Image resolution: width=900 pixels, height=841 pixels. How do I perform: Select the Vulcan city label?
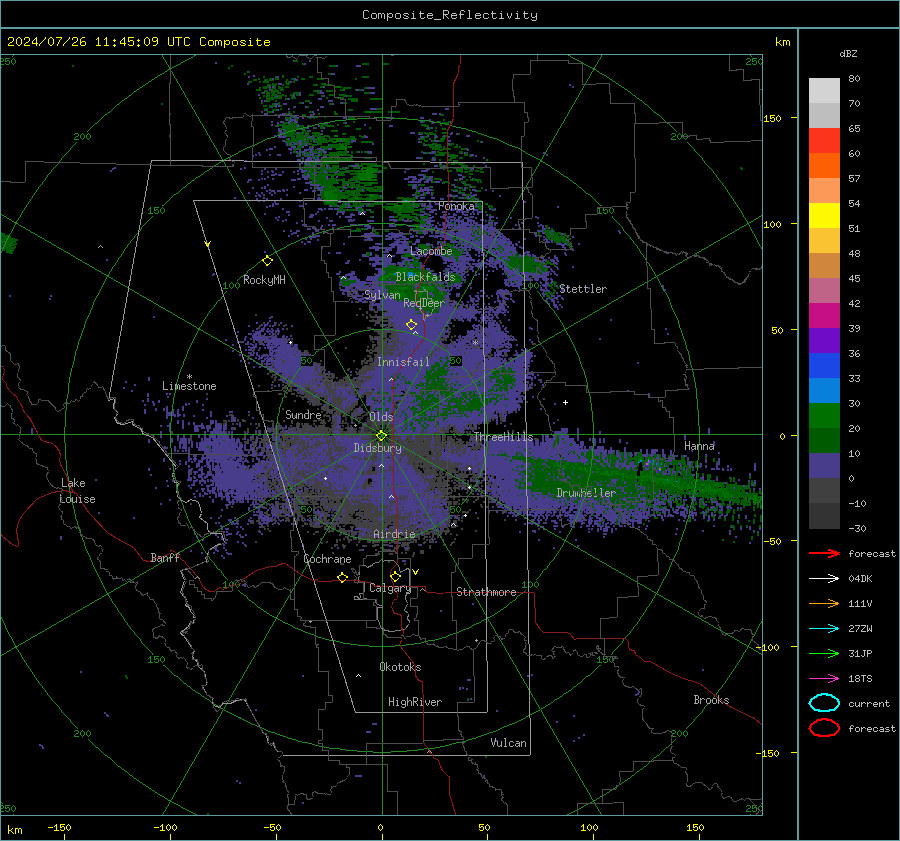click(508, 743)
